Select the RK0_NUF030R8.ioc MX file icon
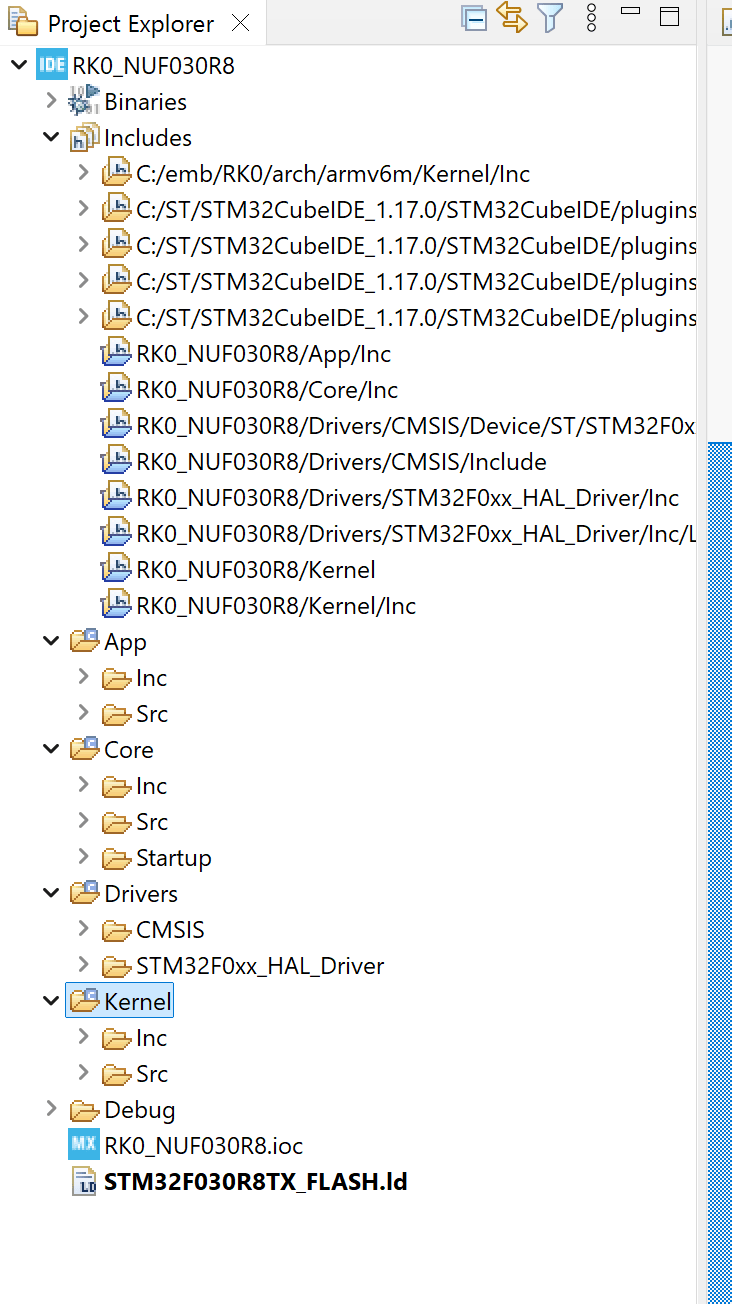 coord(84,1145)
